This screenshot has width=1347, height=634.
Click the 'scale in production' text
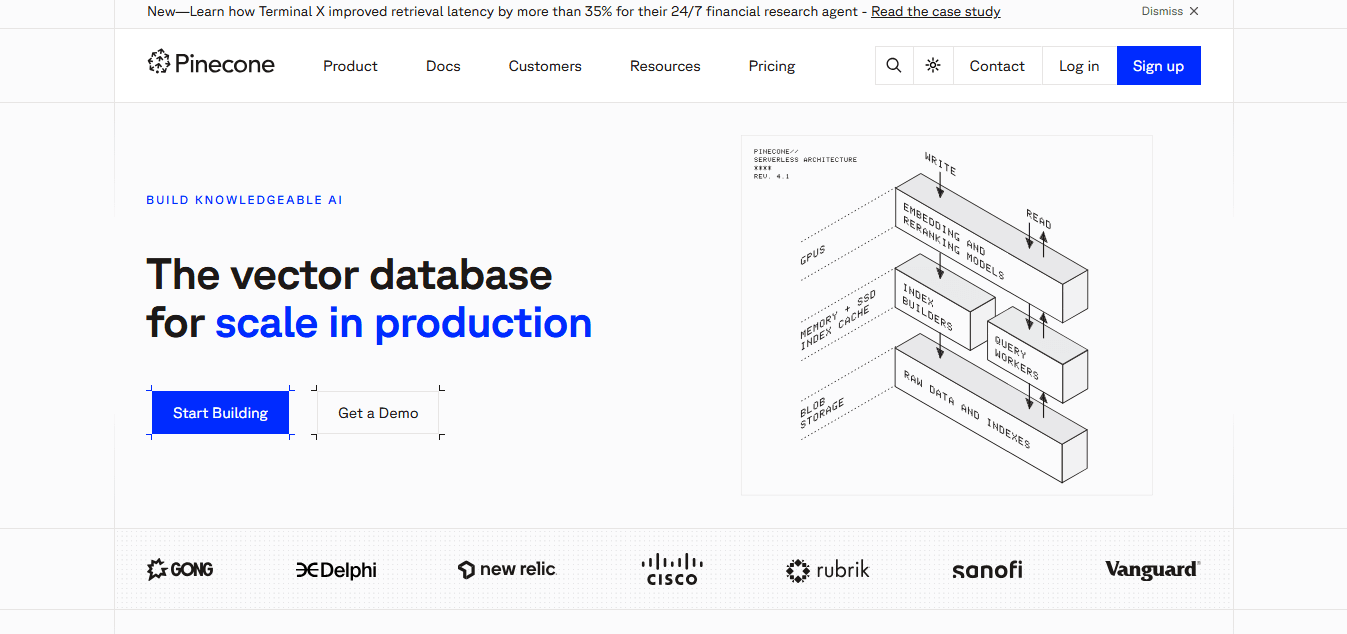403,323
